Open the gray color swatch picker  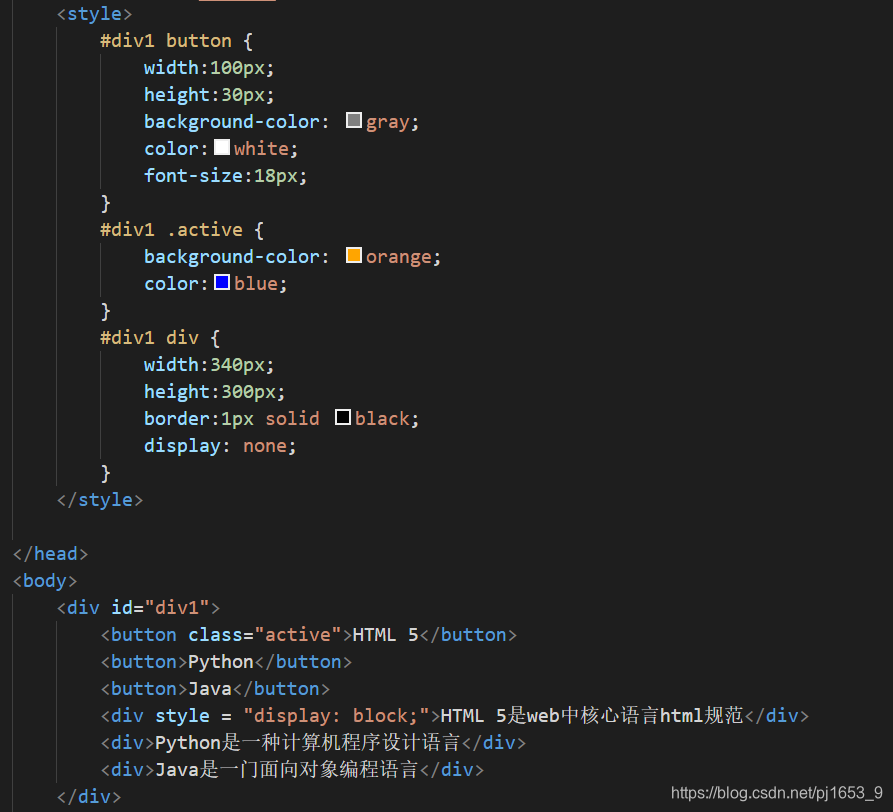[x=354, y=120]
